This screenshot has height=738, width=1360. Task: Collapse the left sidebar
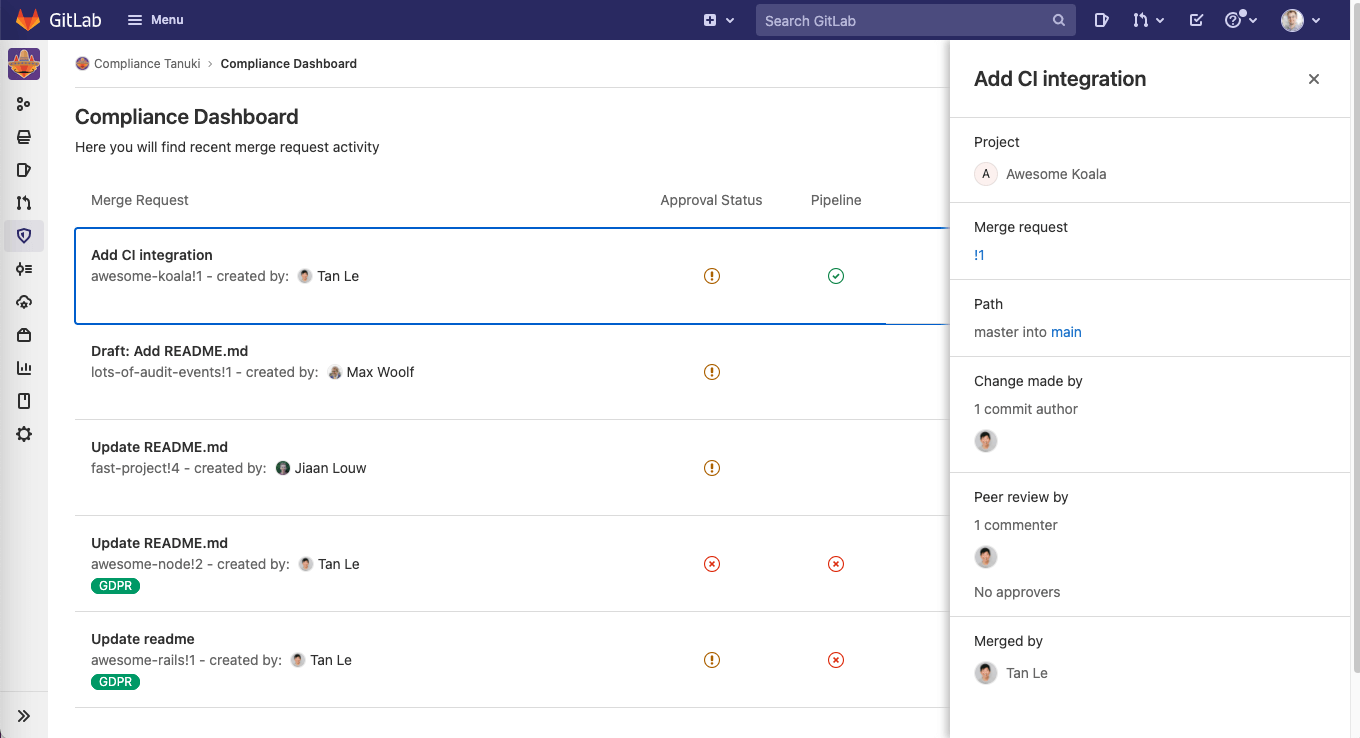24,714
